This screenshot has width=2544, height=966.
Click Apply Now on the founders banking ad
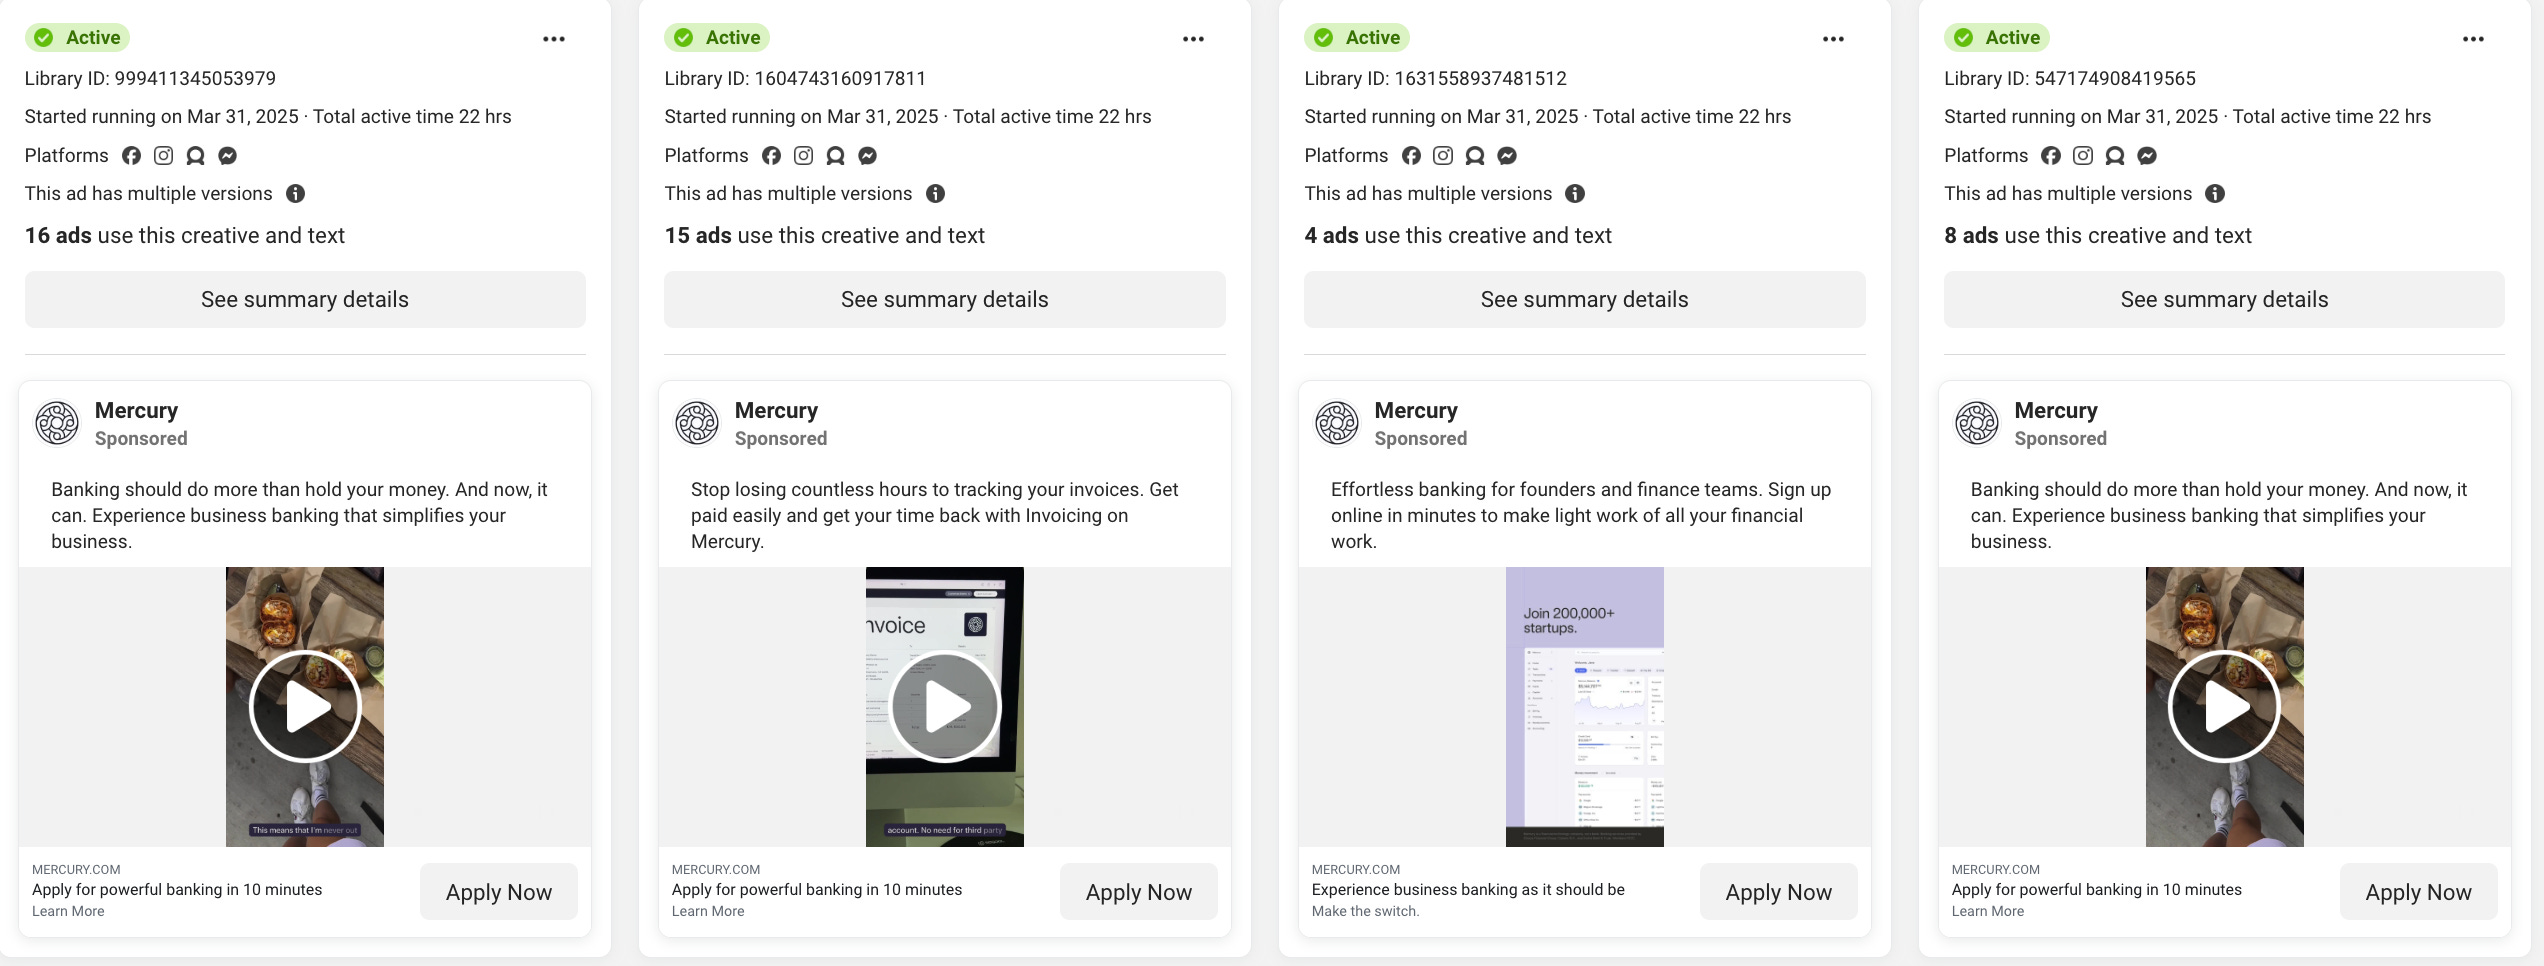pyautogui.click(x=1779, y=892)
